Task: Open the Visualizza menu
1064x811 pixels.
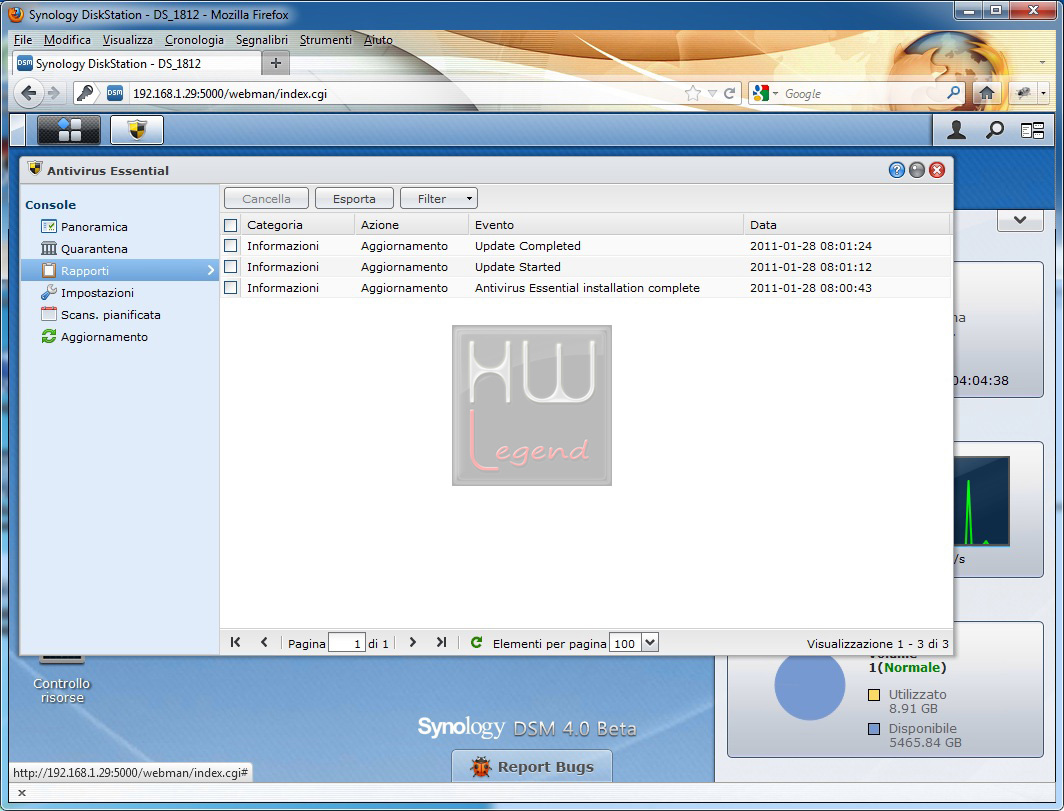Action: pos(128,40)
